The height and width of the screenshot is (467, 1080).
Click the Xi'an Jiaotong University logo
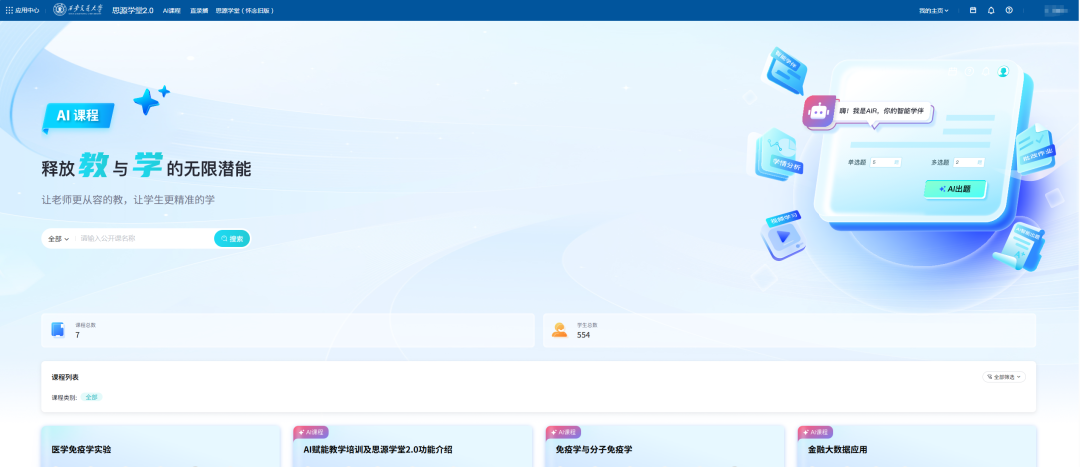(77, 10)
